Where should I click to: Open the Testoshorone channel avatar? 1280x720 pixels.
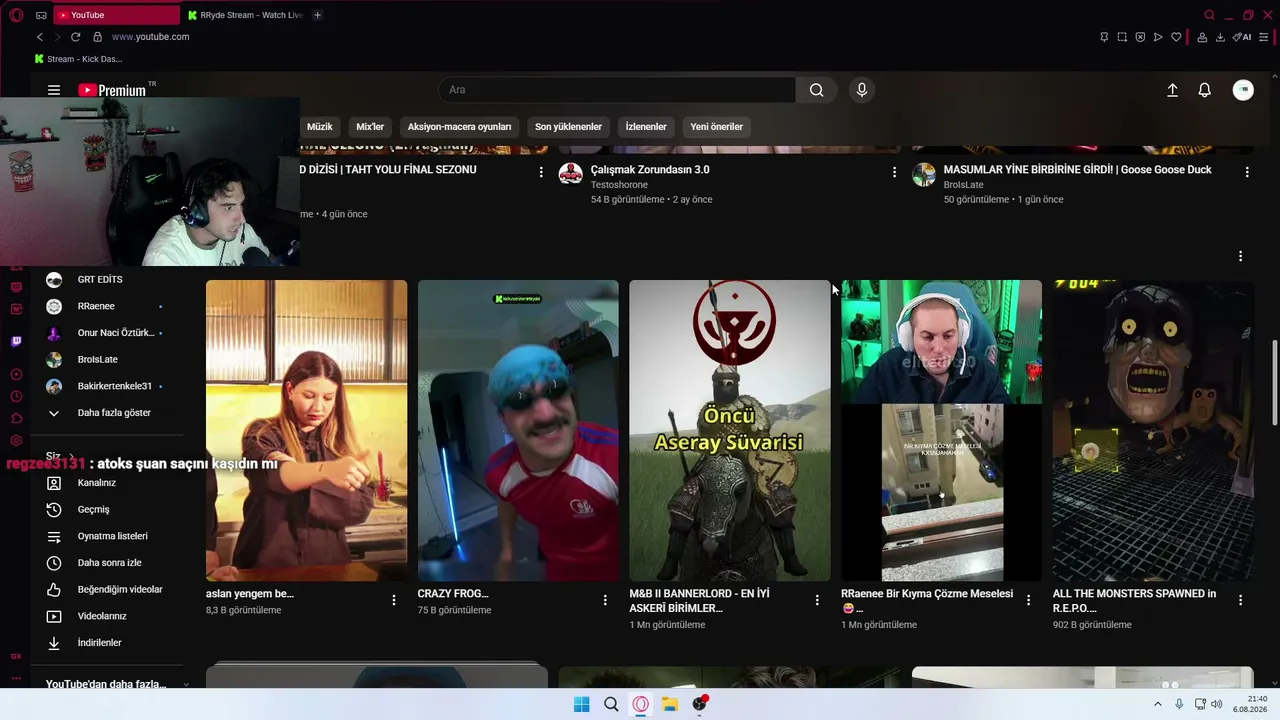[571, 174]
